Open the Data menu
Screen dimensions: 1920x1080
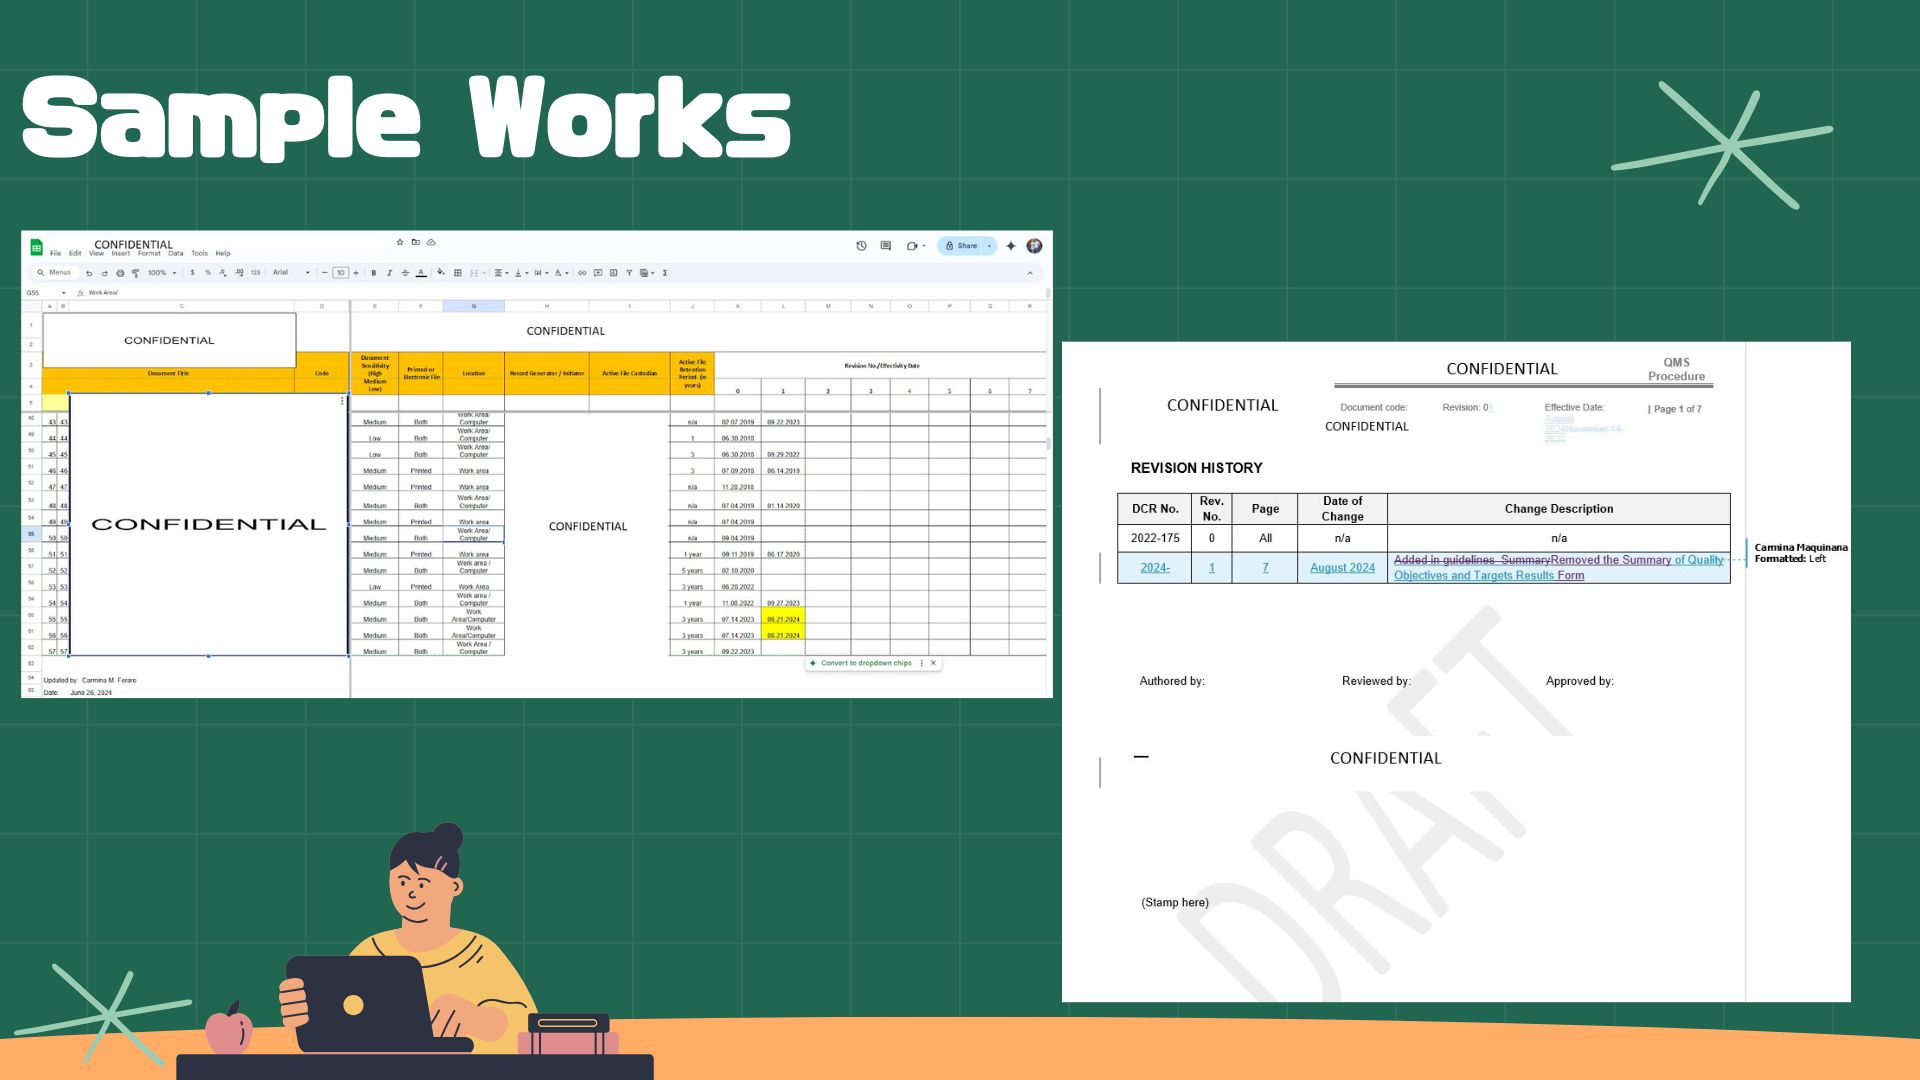coord(176,253)
